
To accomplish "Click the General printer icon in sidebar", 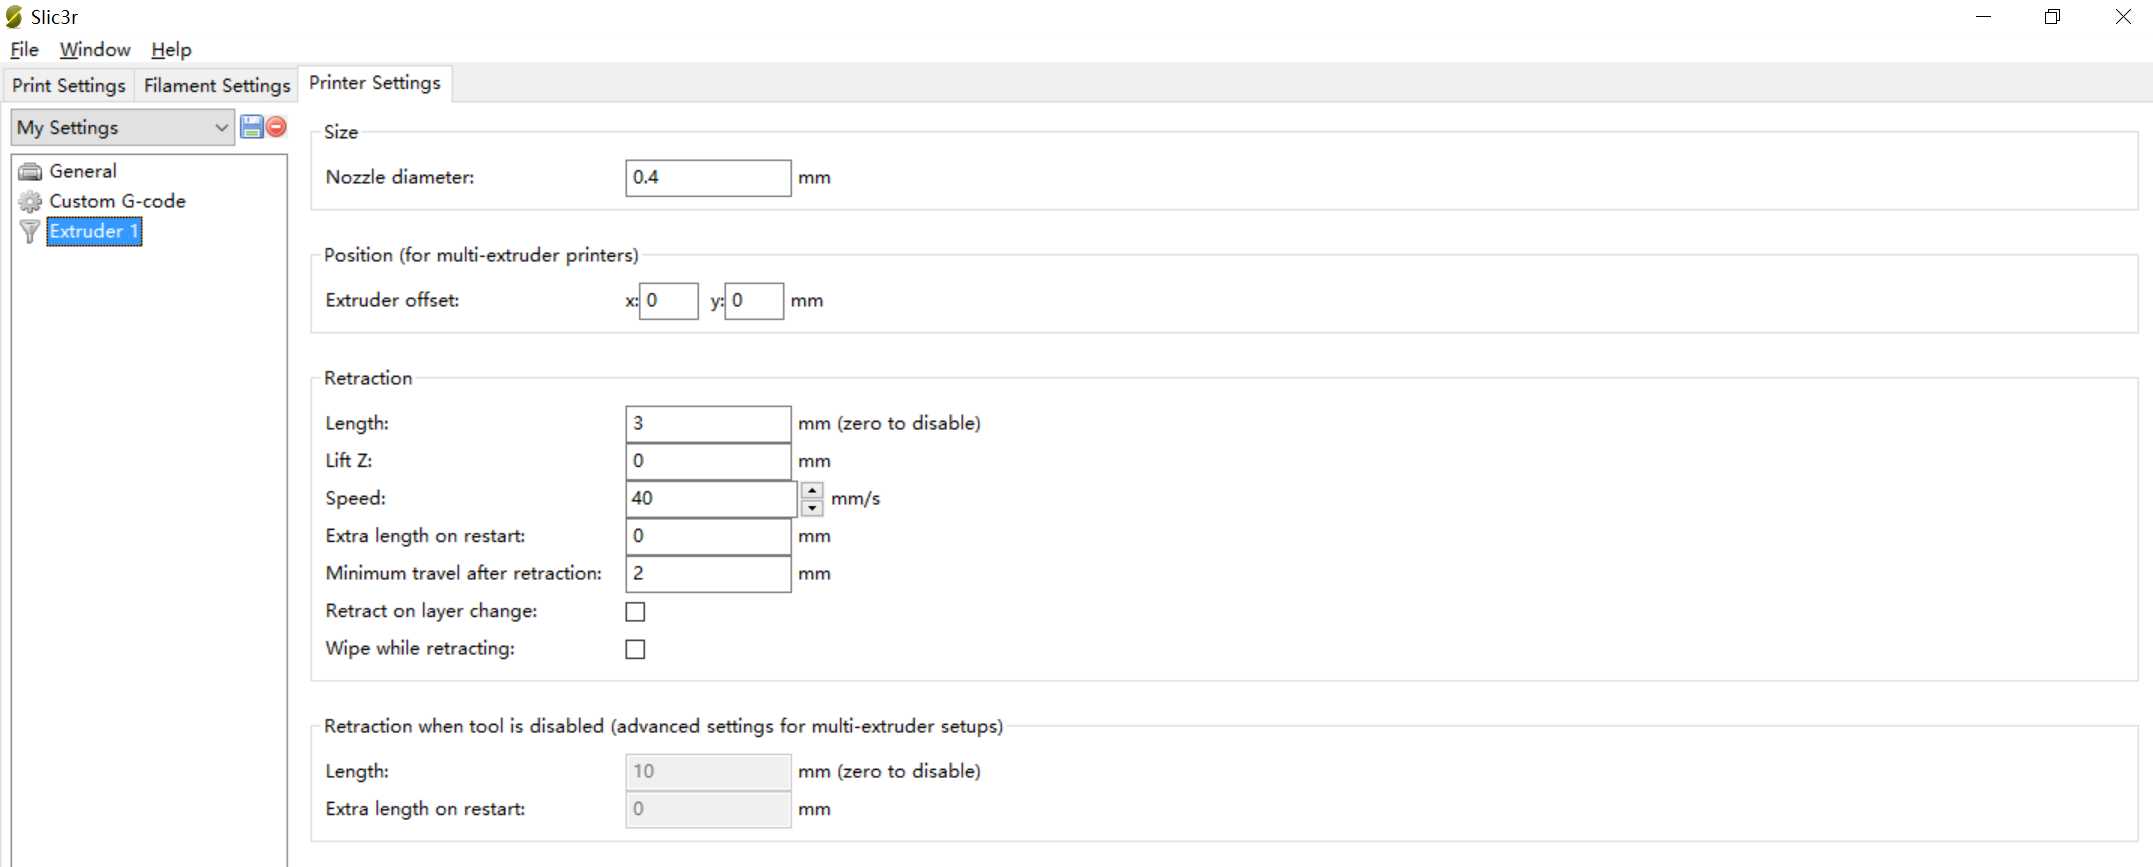I will 30,171.
